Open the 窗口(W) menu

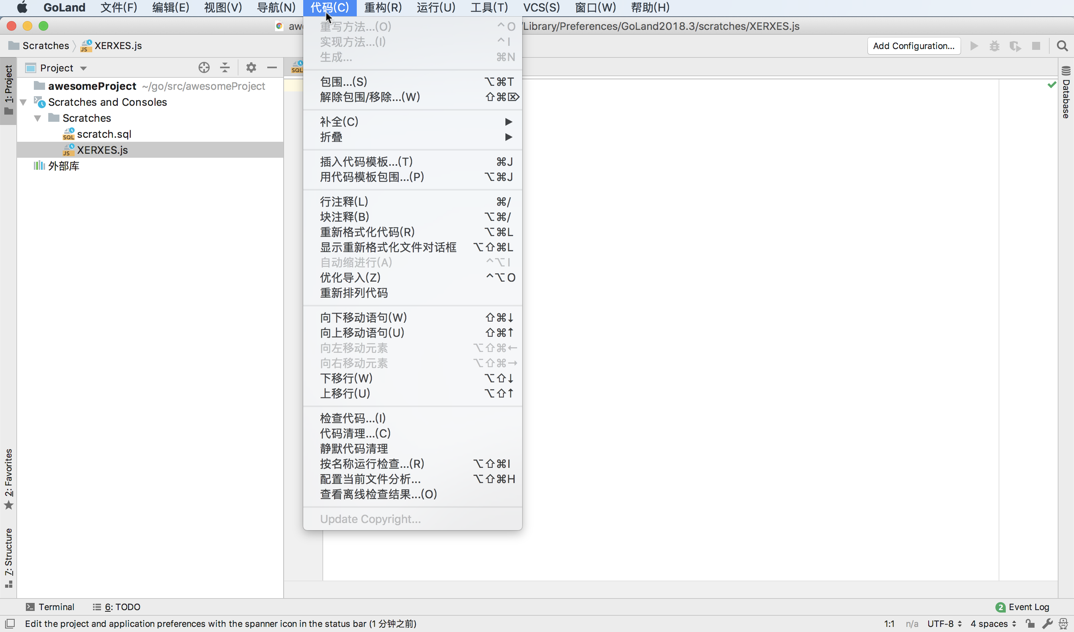[595, 8]
